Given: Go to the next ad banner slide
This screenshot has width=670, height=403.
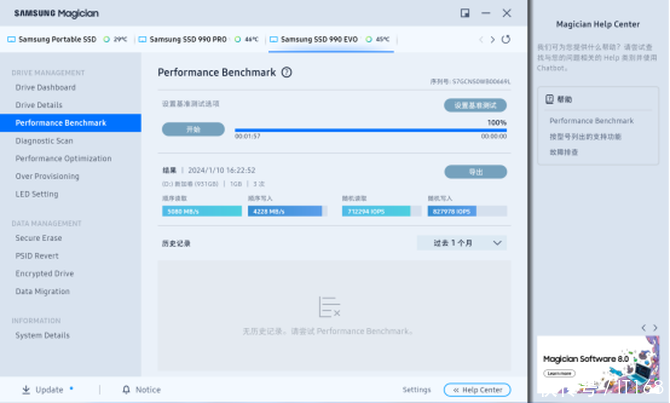Looking at the screenshot, I should pyautogui.click(x=654, y=328).
